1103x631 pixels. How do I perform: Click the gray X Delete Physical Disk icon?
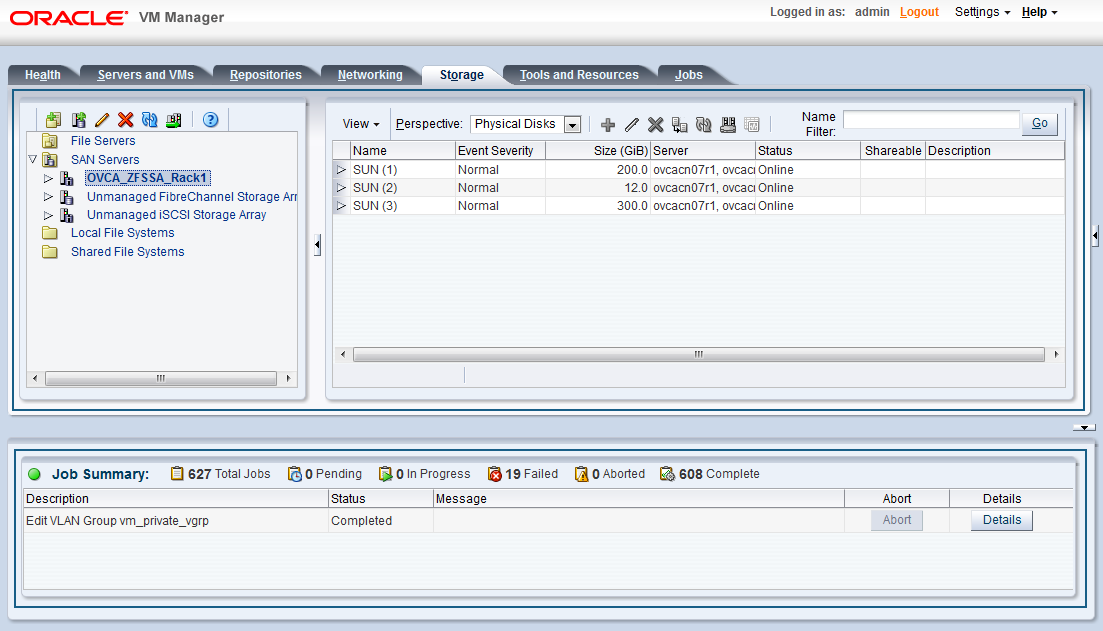[656, 125]
